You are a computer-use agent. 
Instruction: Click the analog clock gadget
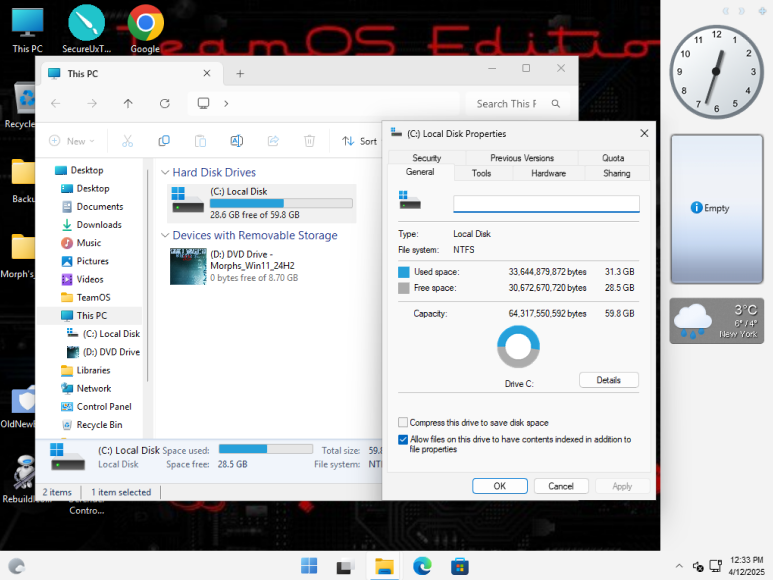[716, 71]
